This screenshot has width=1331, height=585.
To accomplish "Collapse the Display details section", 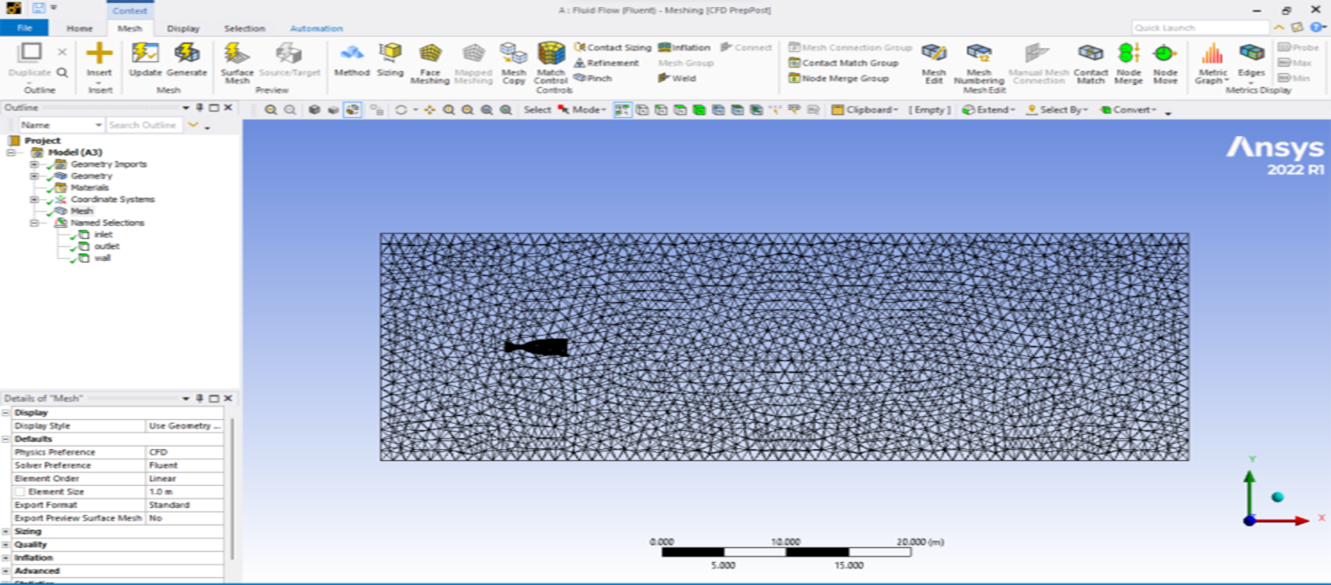I will coord(6,412).
